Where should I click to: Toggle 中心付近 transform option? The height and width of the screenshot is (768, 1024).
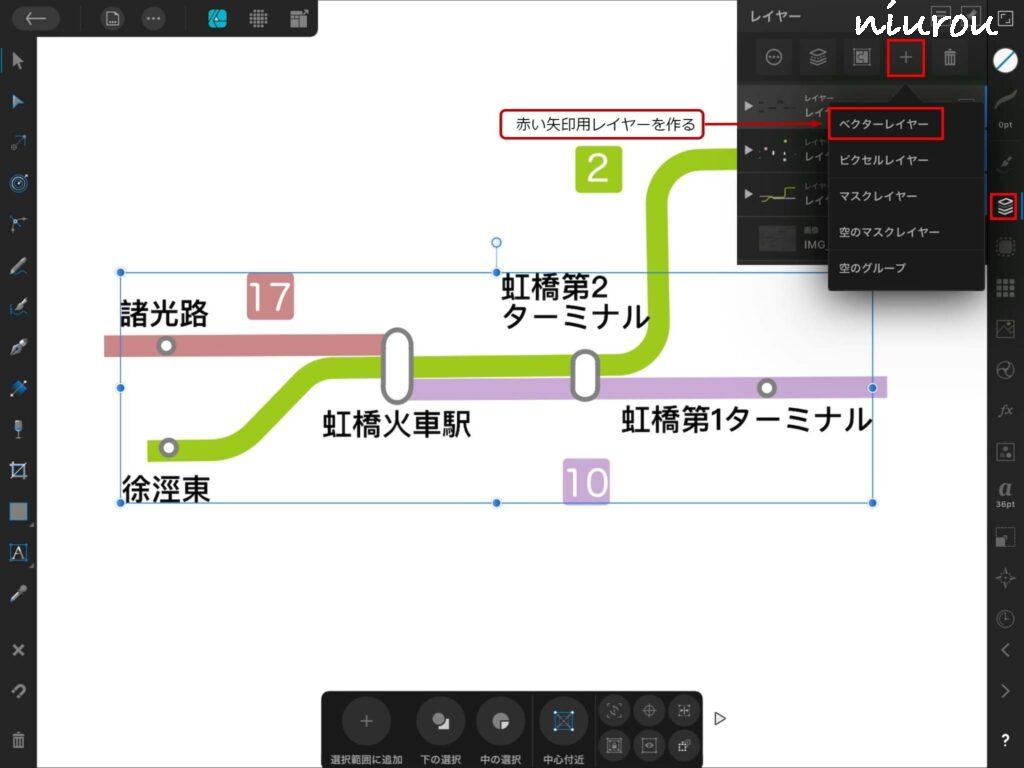pos(563,721)
